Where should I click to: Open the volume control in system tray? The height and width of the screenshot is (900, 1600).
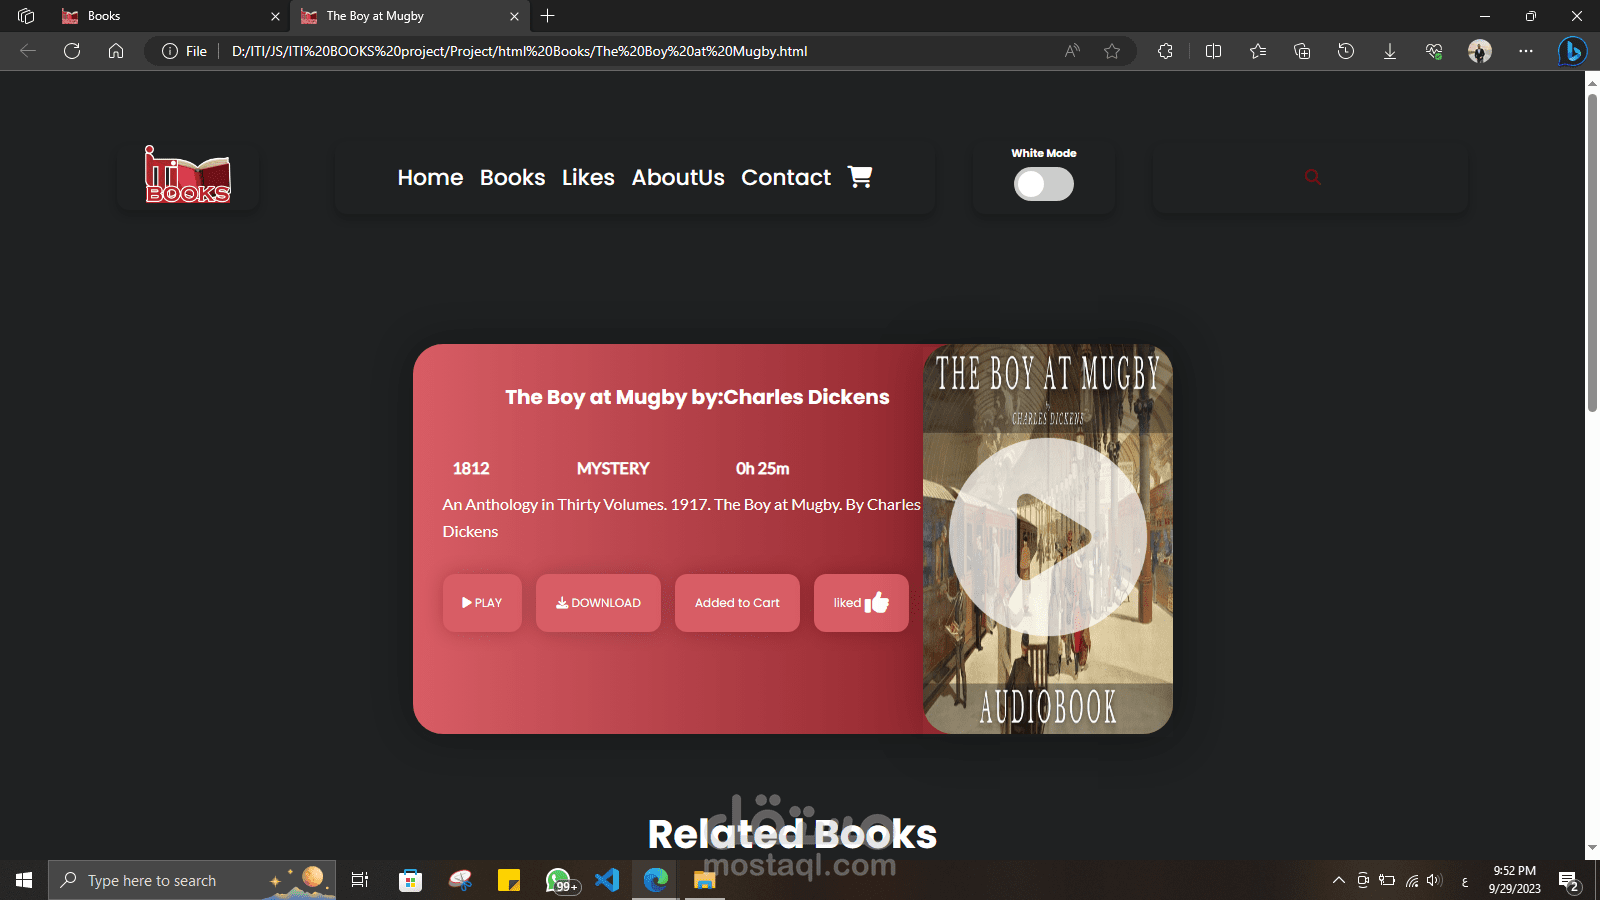(1435, 880)
